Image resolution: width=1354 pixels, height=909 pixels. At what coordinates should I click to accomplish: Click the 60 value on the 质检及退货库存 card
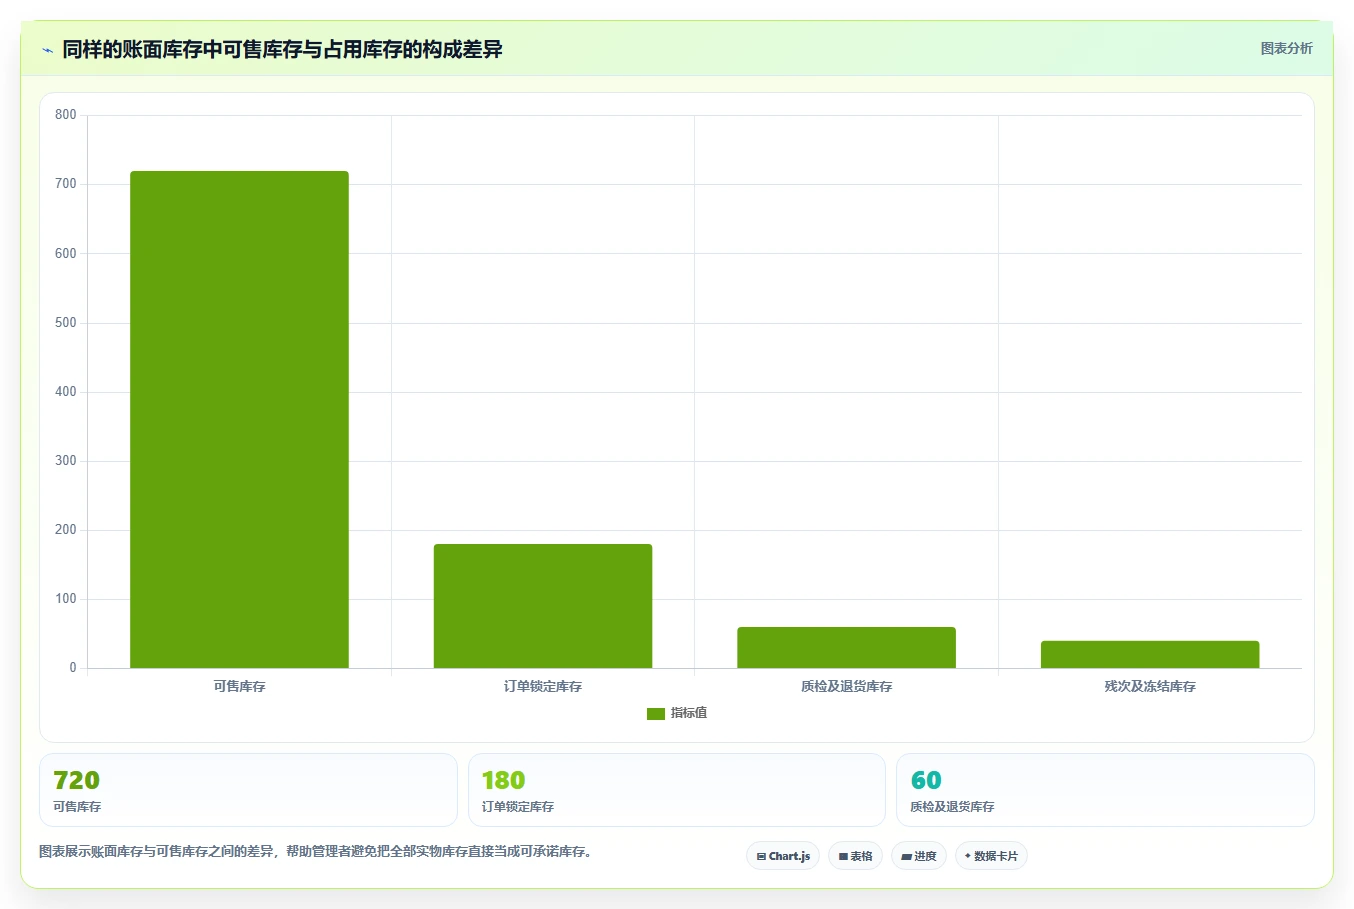926,780
